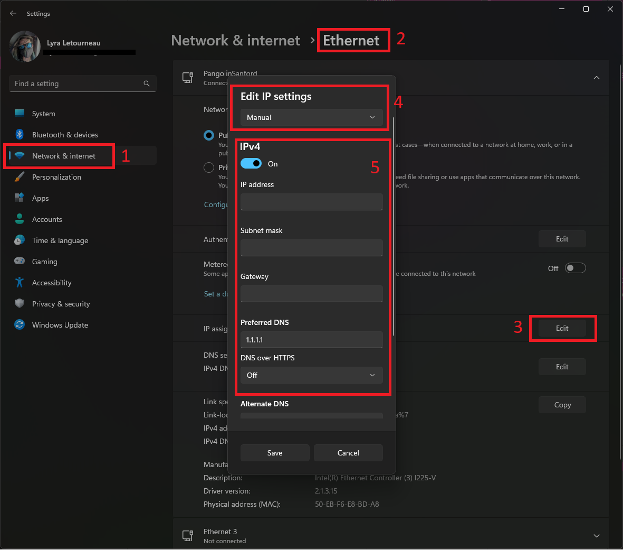The height and width of the screenshot is (550, 624).
Task: Expand the DNS over HTTPS dropdown
Action: click(312, 375)
